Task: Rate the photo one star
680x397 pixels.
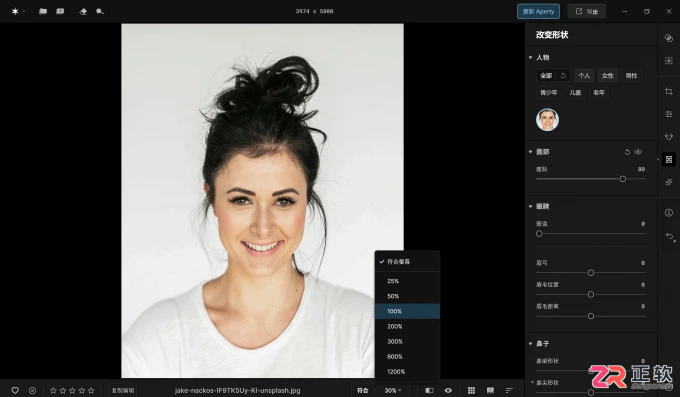Action: [x=53, y=390]
